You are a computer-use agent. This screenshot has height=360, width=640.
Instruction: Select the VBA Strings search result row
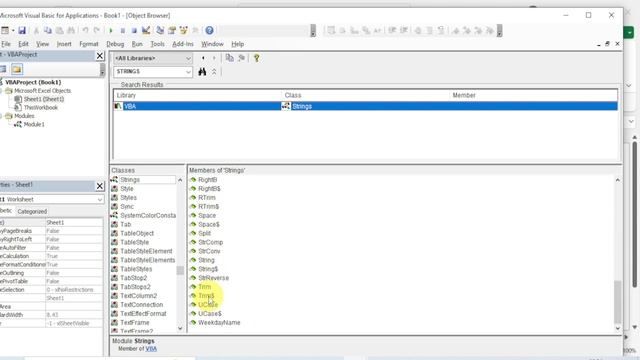click(x=365, y=106)
